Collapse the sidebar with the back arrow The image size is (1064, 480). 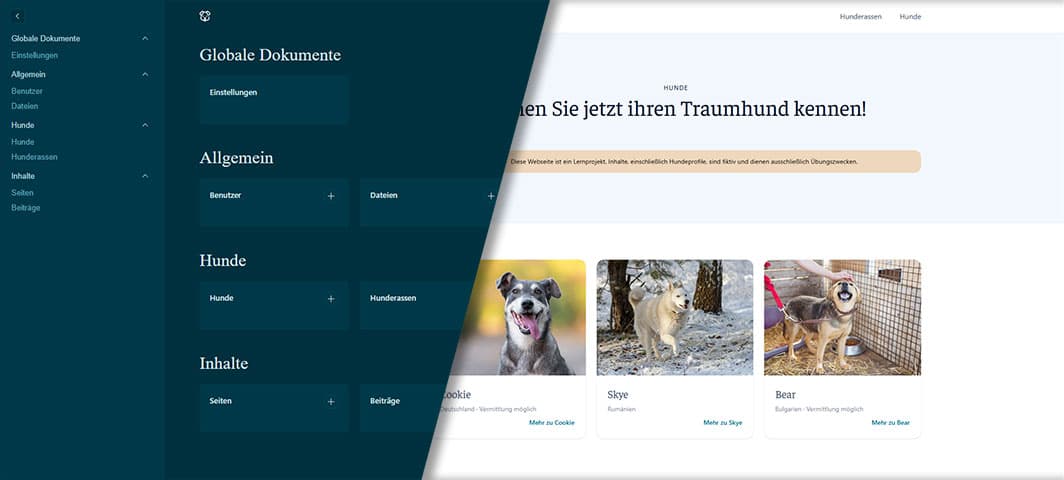click(x=17, y=16)
